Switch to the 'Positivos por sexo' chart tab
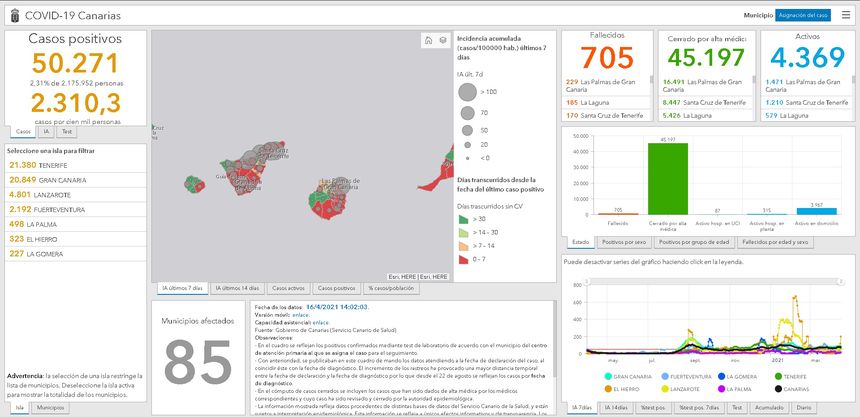860x417 pixels. pyautogui.click(x=624, y=242)
